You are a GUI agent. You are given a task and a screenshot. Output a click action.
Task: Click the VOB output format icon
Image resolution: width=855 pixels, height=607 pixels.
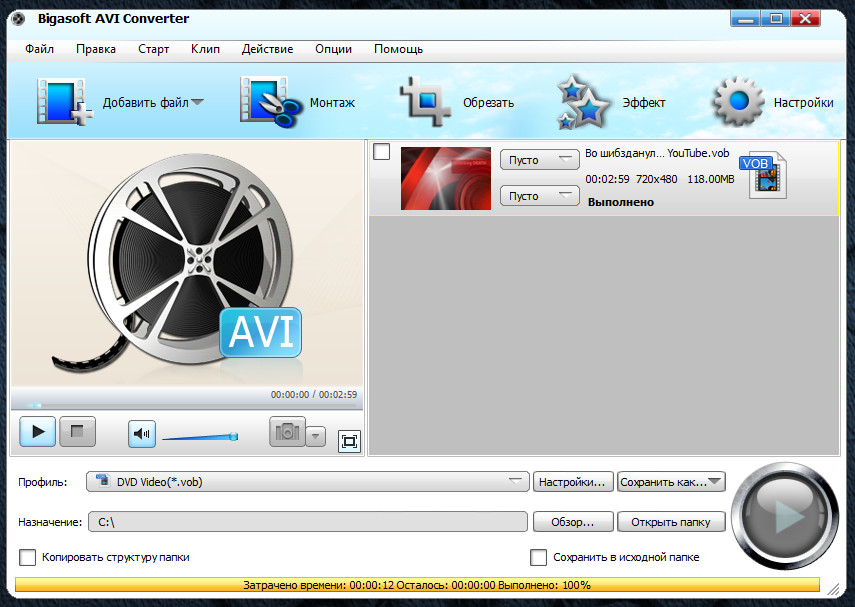763,175
